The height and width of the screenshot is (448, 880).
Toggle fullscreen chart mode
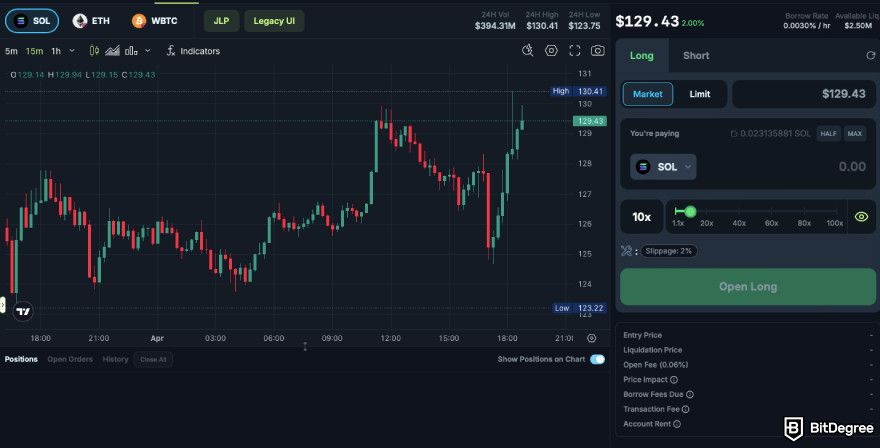coord(575,51)
